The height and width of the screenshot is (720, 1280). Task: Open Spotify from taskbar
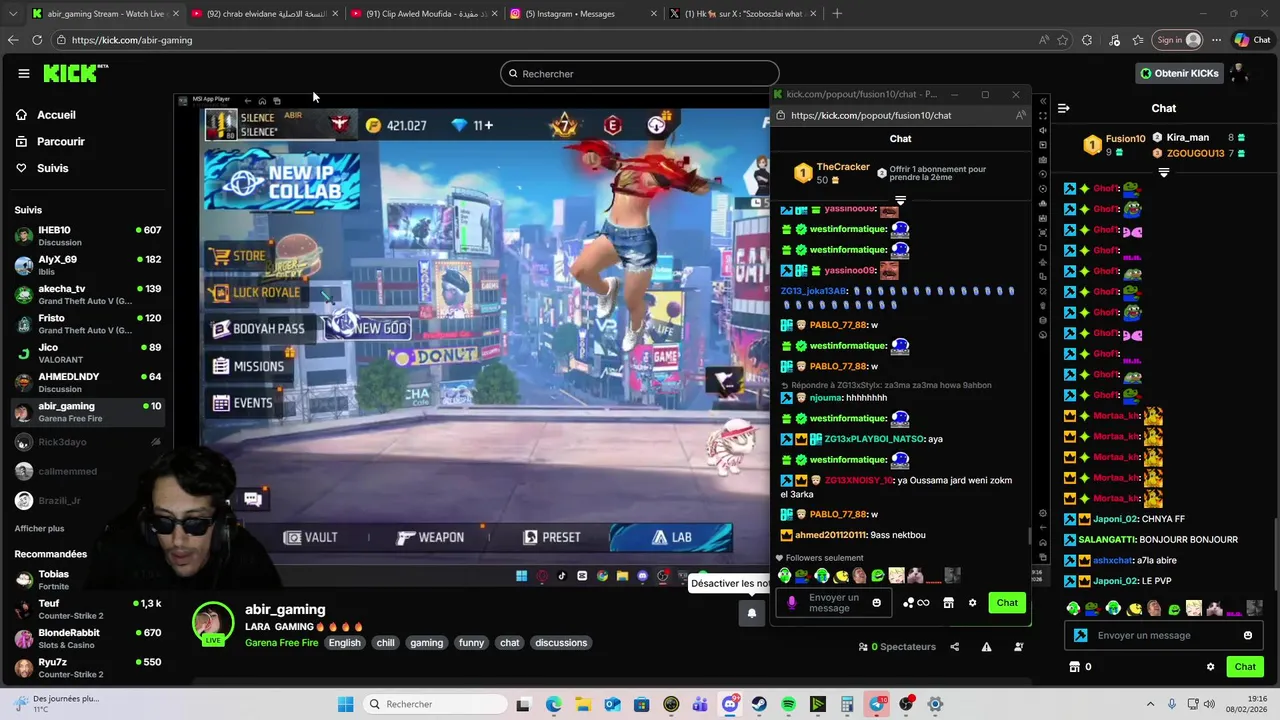788,704
